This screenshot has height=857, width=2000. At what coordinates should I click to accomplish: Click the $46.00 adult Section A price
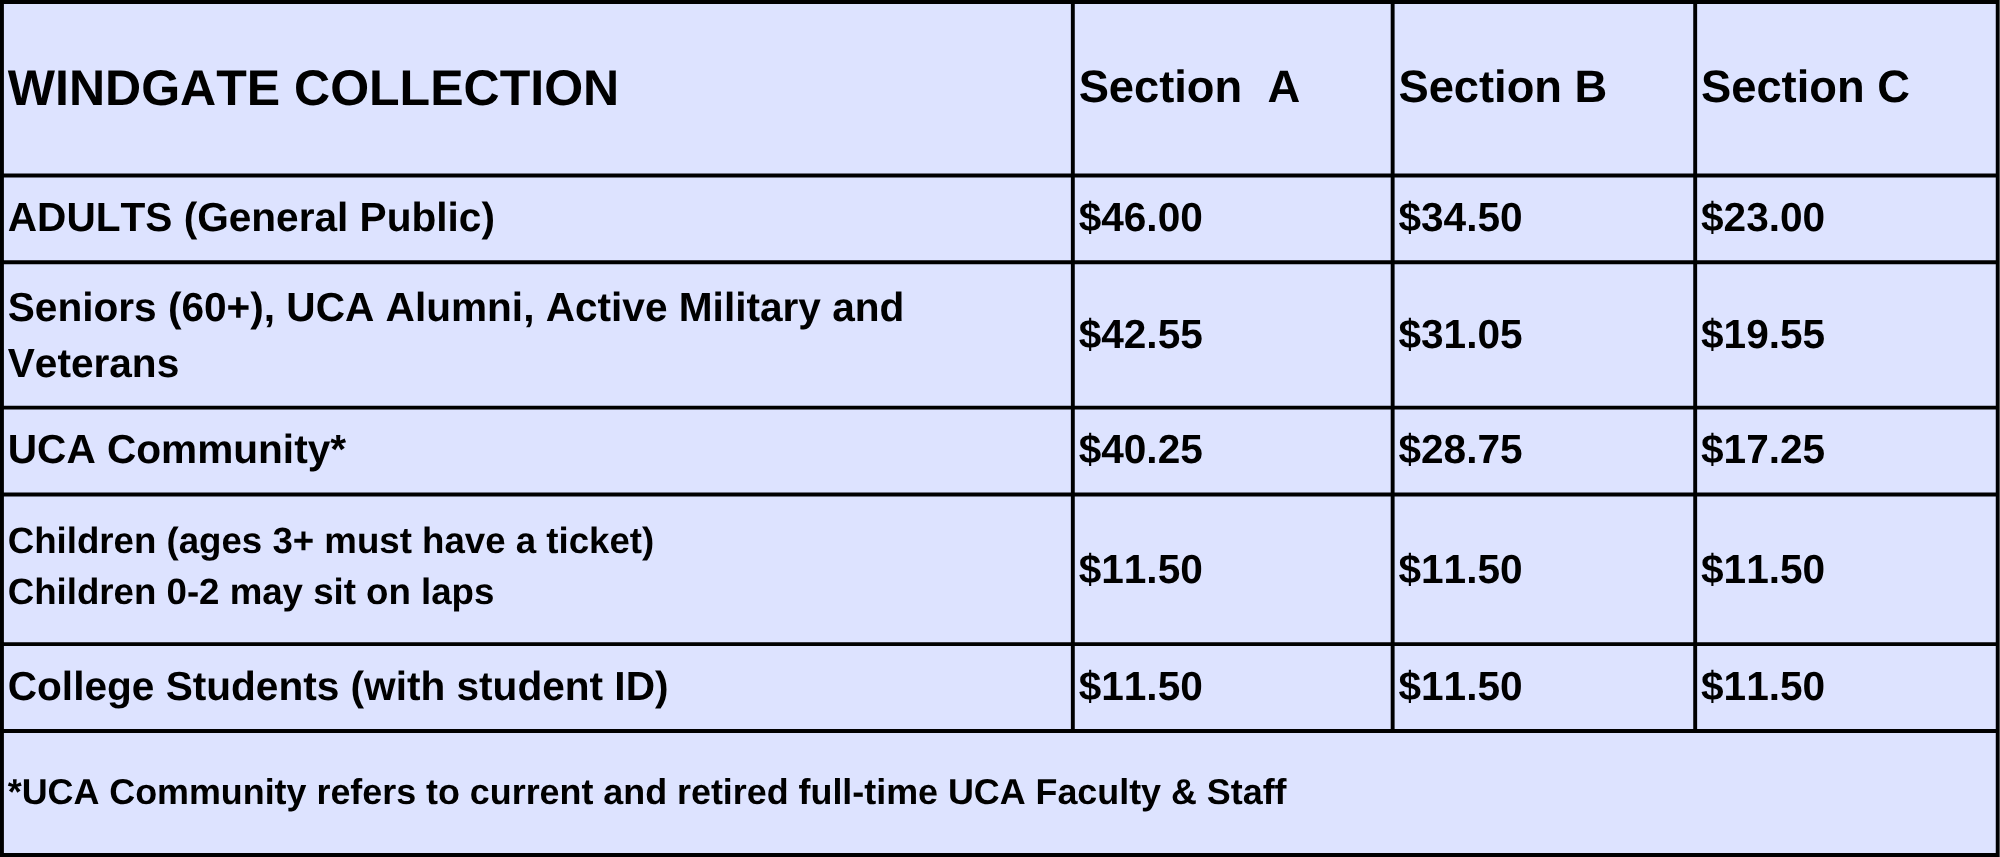click(1140, 218)
